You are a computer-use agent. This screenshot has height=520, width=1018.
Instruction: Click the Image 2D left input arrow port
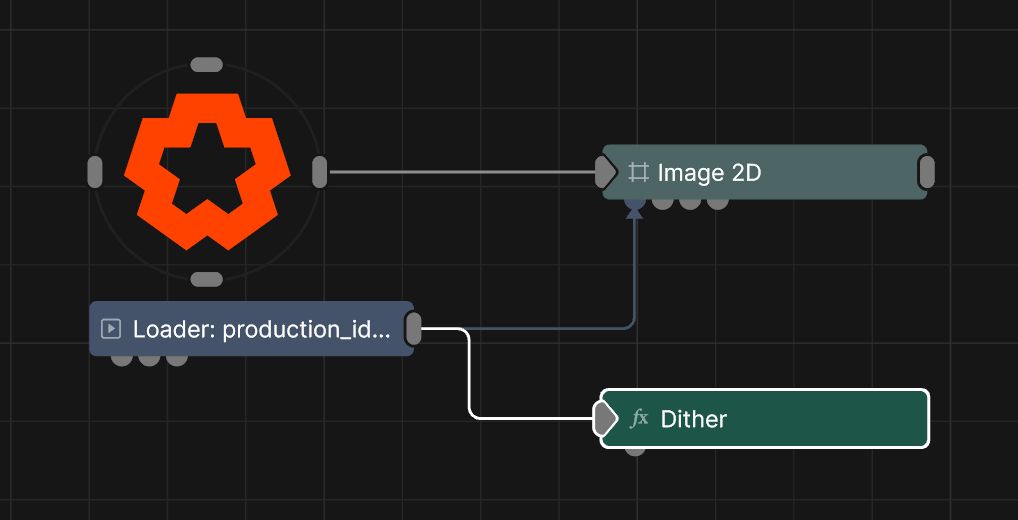click(x=605, y=172)
